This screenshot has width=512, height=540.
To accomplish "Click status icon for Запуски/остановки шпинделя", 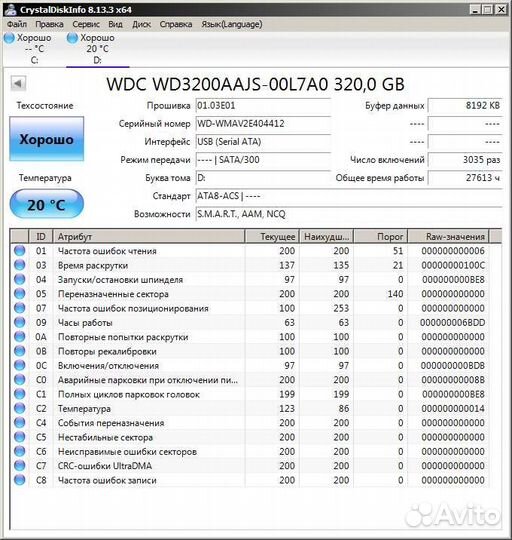I will tap(20, 279).
